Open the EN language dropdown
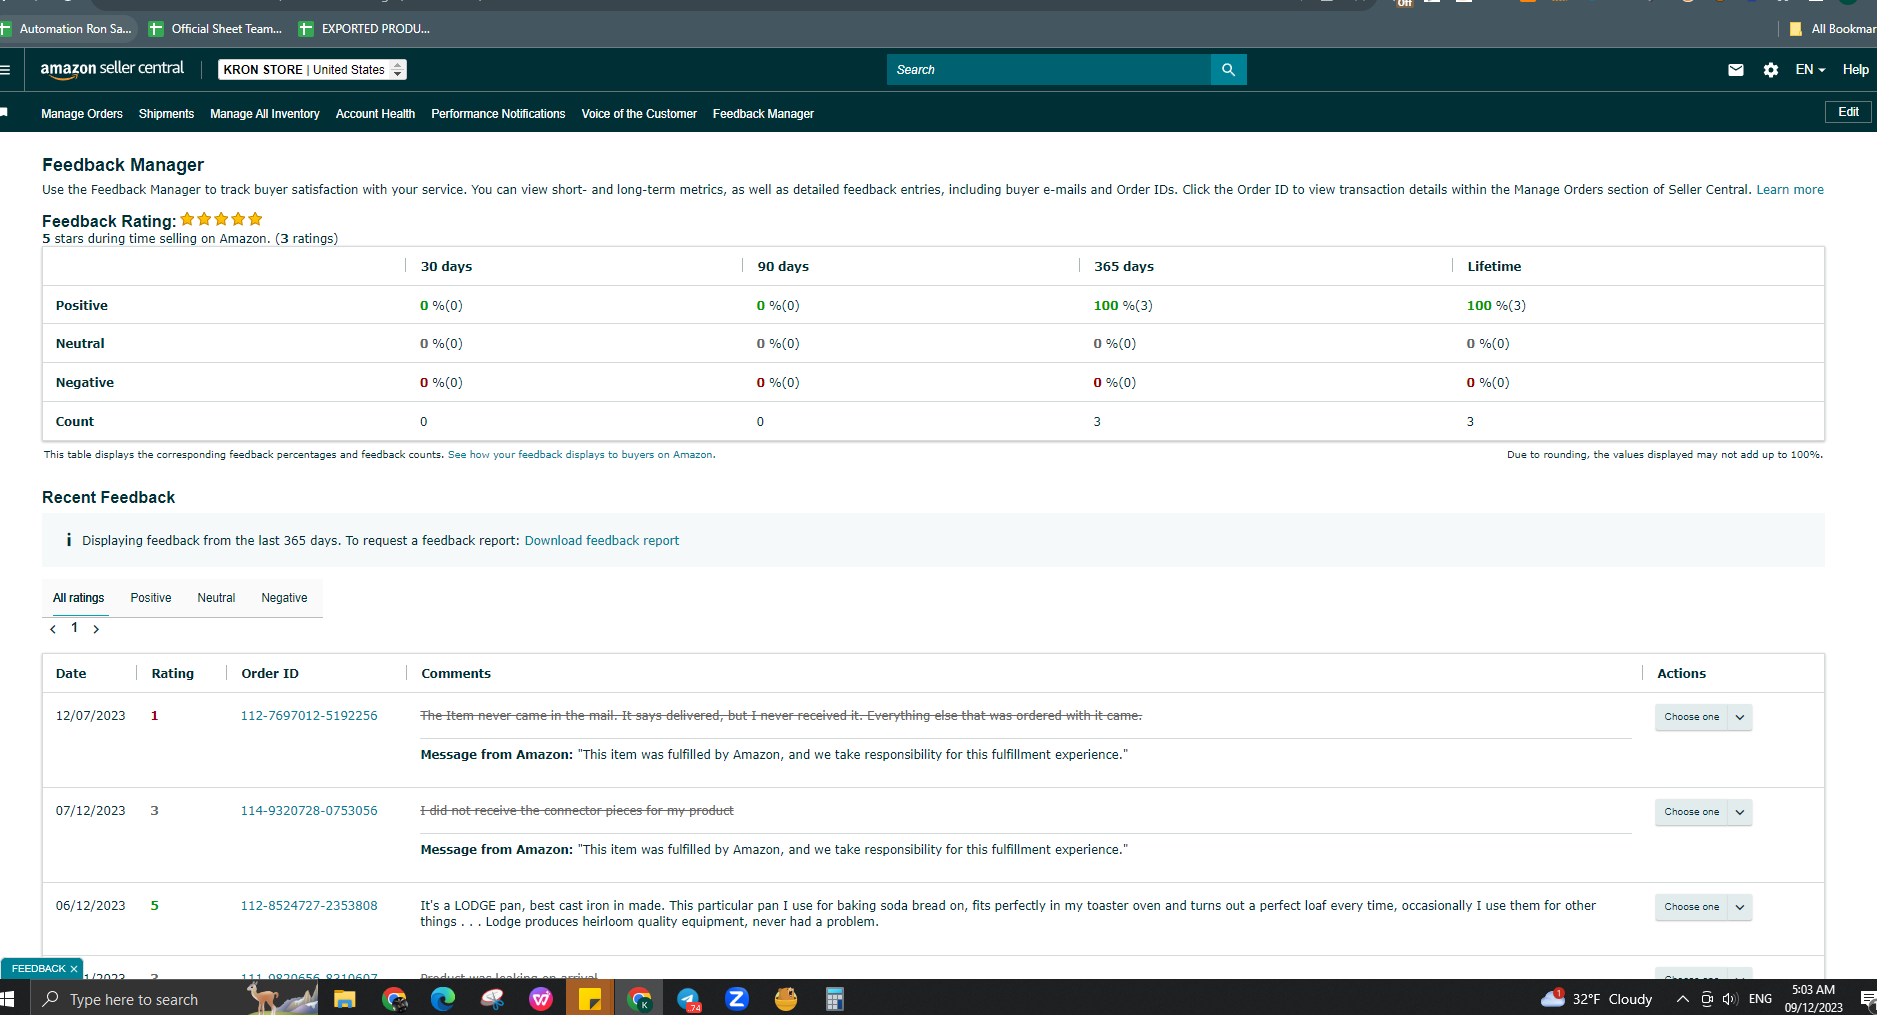 1810,70
